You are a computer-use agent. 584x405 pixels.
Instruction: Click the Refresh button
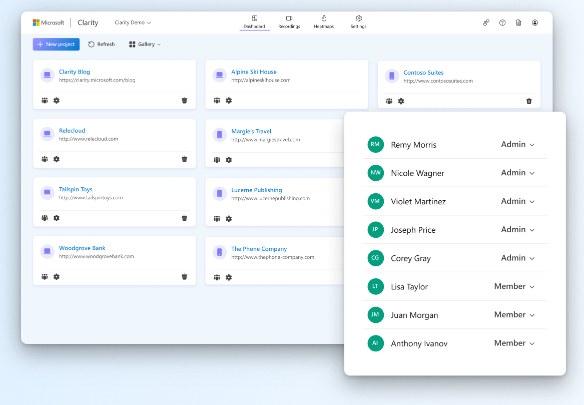click(101, 44)
